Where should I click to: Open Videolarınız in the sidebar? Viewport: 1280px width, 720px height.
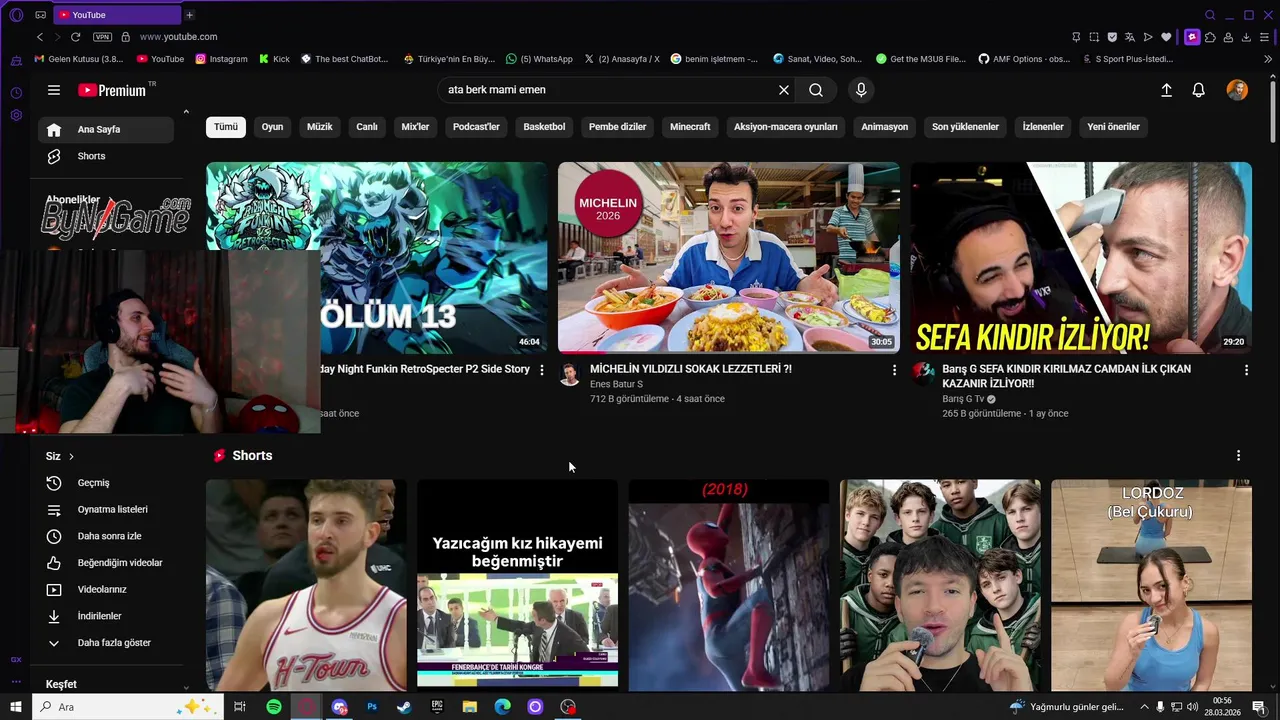tap(106, 589)
